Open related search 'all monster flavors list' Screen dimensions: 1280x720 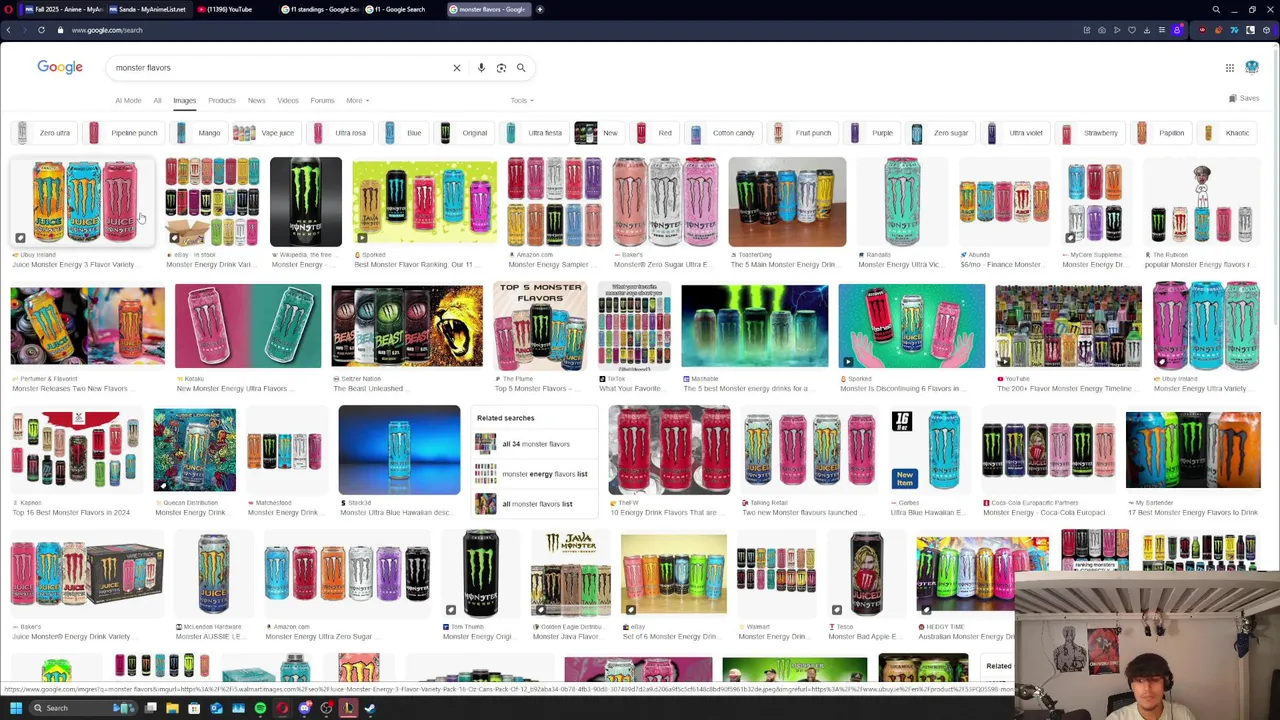[x=534, y=504]
